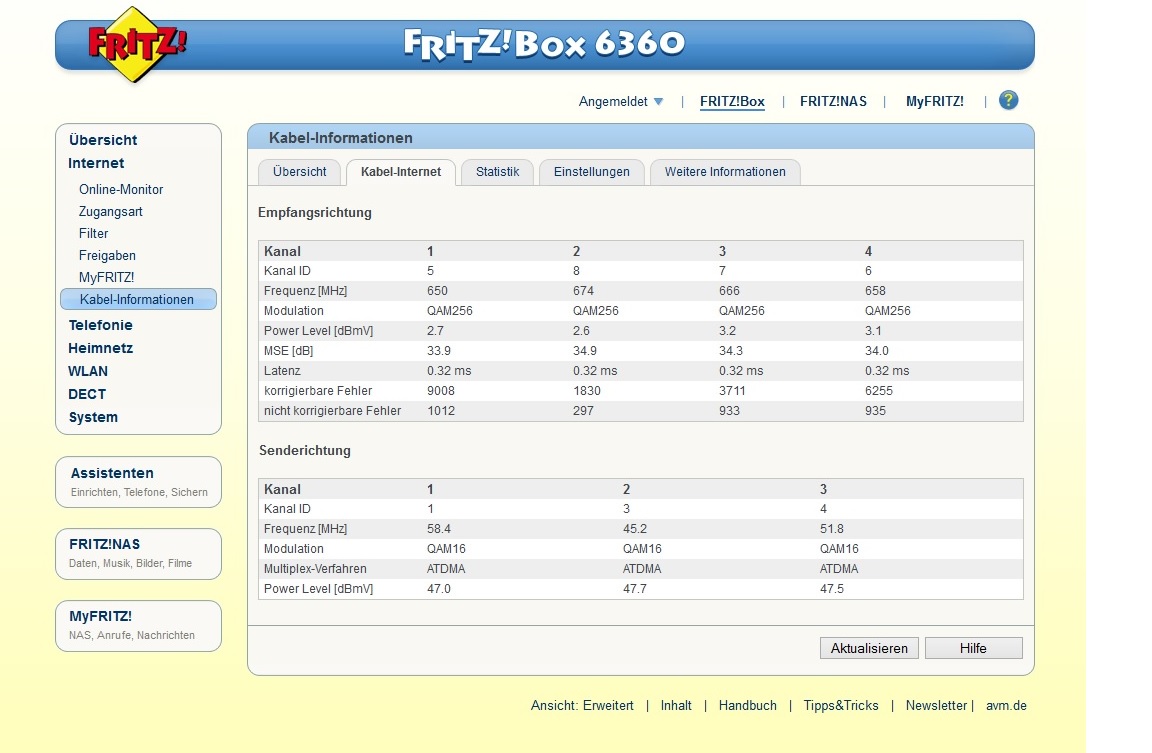Click the Senderichtung heading
The image size is (1152, 753).
[304, 450]
